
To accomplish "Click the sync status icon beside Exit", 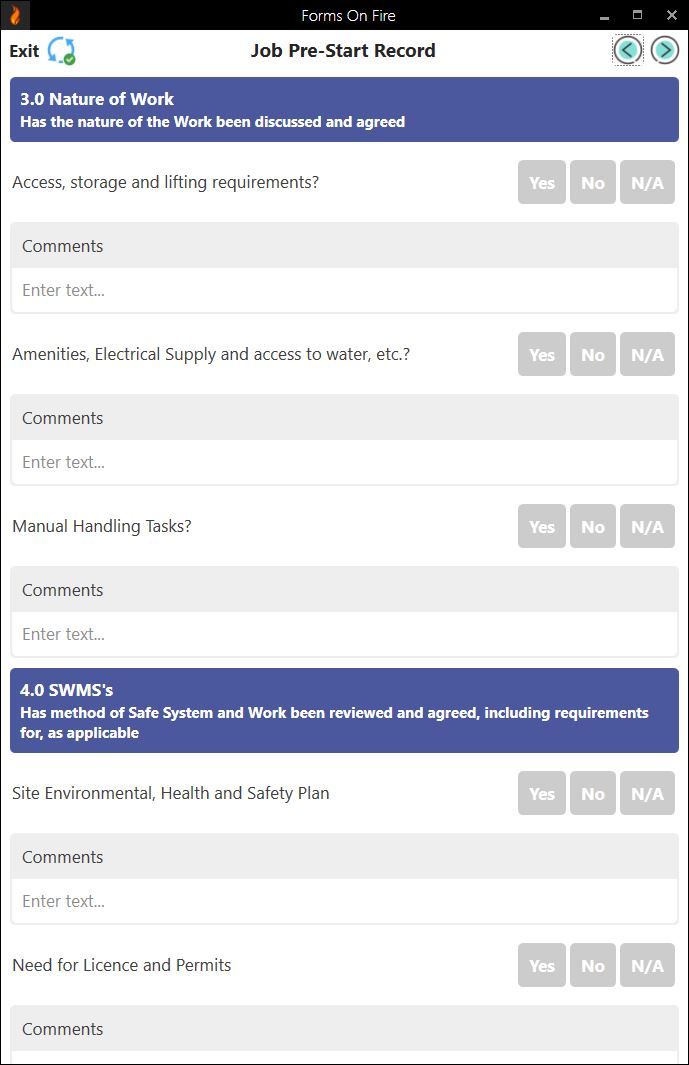I will pos(60,49).
